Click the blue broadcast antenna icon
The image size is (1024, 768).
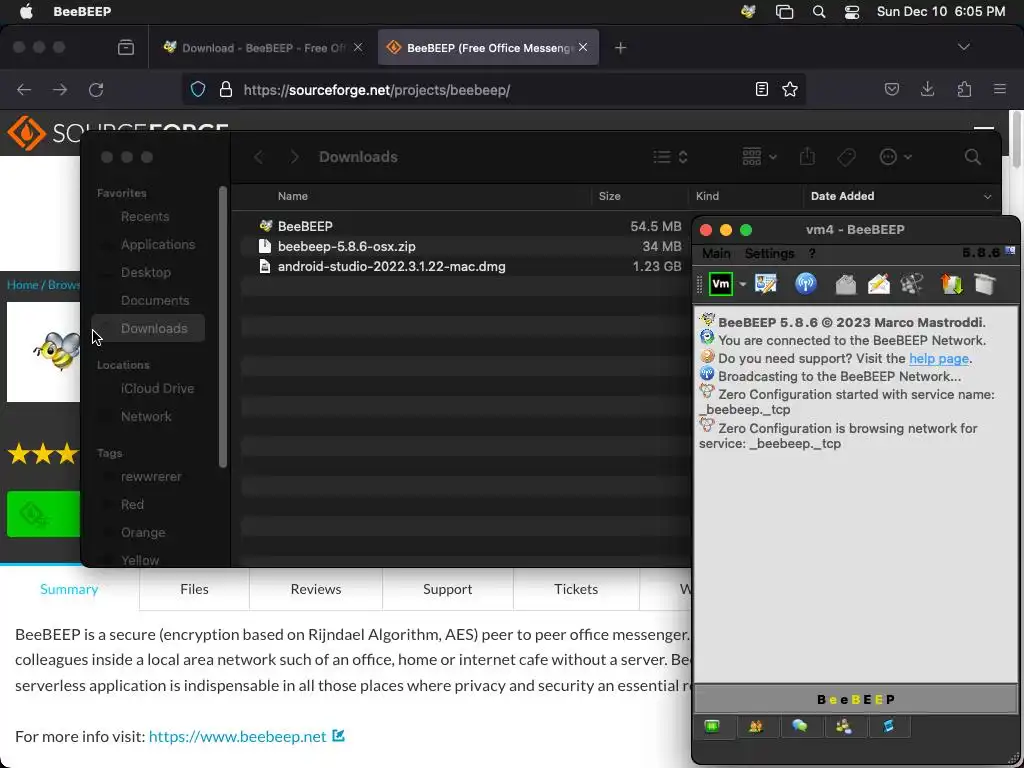[x=806, y=283]
